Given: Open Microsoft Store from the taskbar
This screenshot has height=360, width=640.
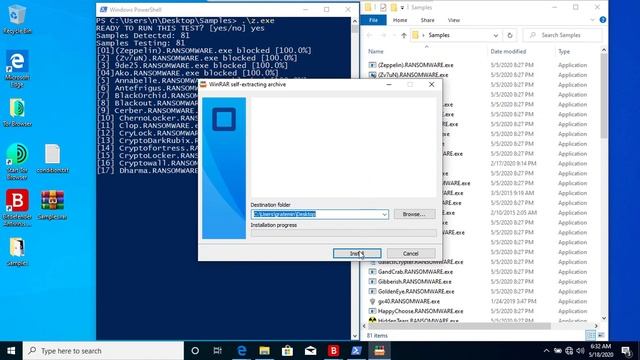Looking at the screenshot, I should [x=287, y=351].
